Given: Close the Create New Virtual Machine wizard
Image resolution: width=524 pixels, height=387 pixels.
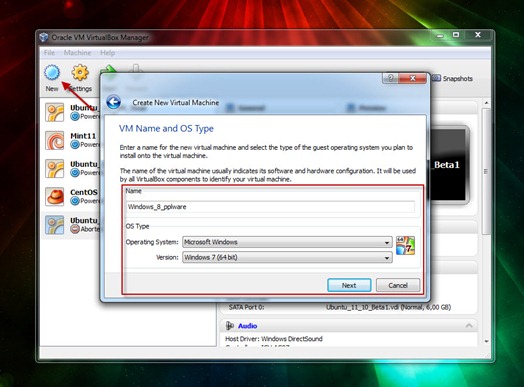Looking at the screenshot, I should [x=413, y=78].
